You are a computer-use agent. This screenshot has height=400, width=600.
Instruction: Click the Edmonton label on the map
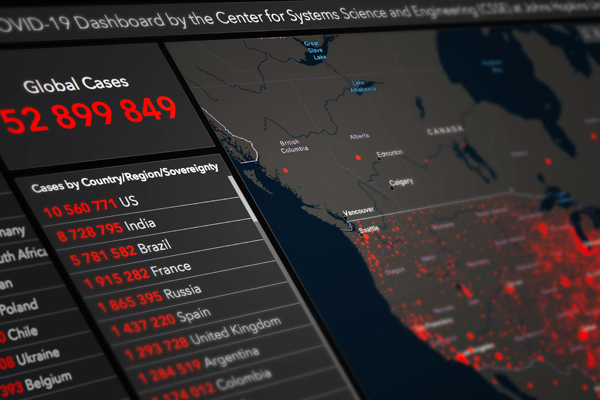coord(390,153)
